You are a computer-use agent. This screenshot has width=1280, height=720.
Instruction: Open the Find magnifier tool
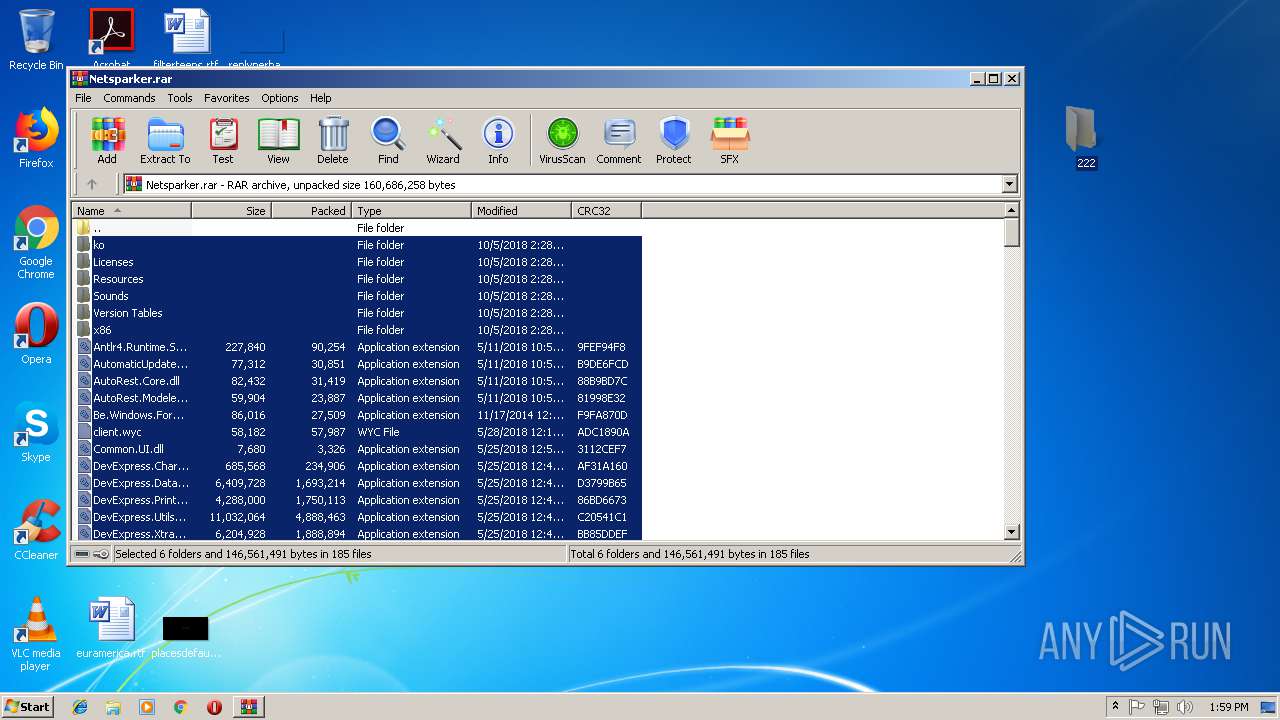pos(388,141)
